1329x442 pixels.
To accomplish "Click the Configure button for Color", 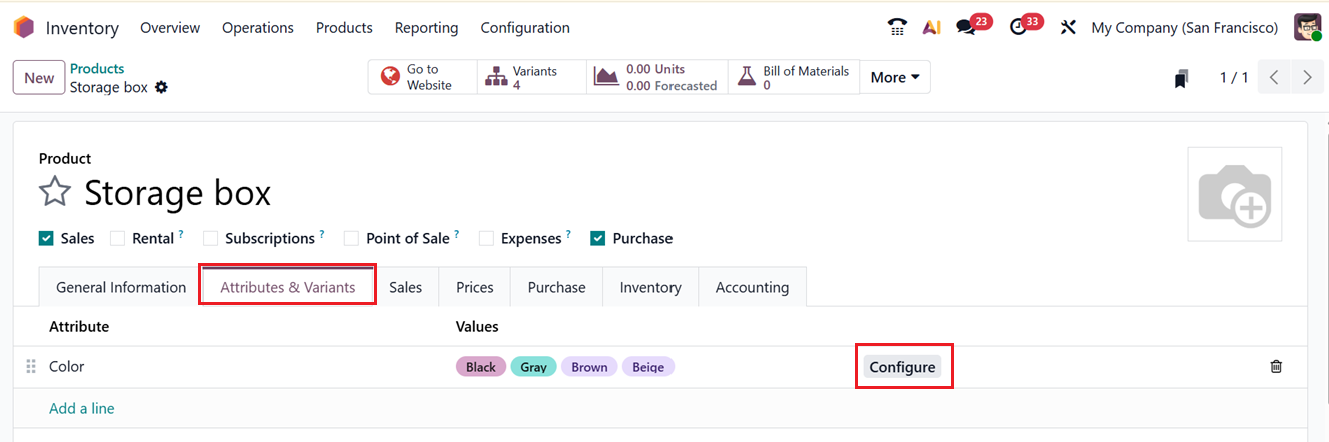I will 902,367.
